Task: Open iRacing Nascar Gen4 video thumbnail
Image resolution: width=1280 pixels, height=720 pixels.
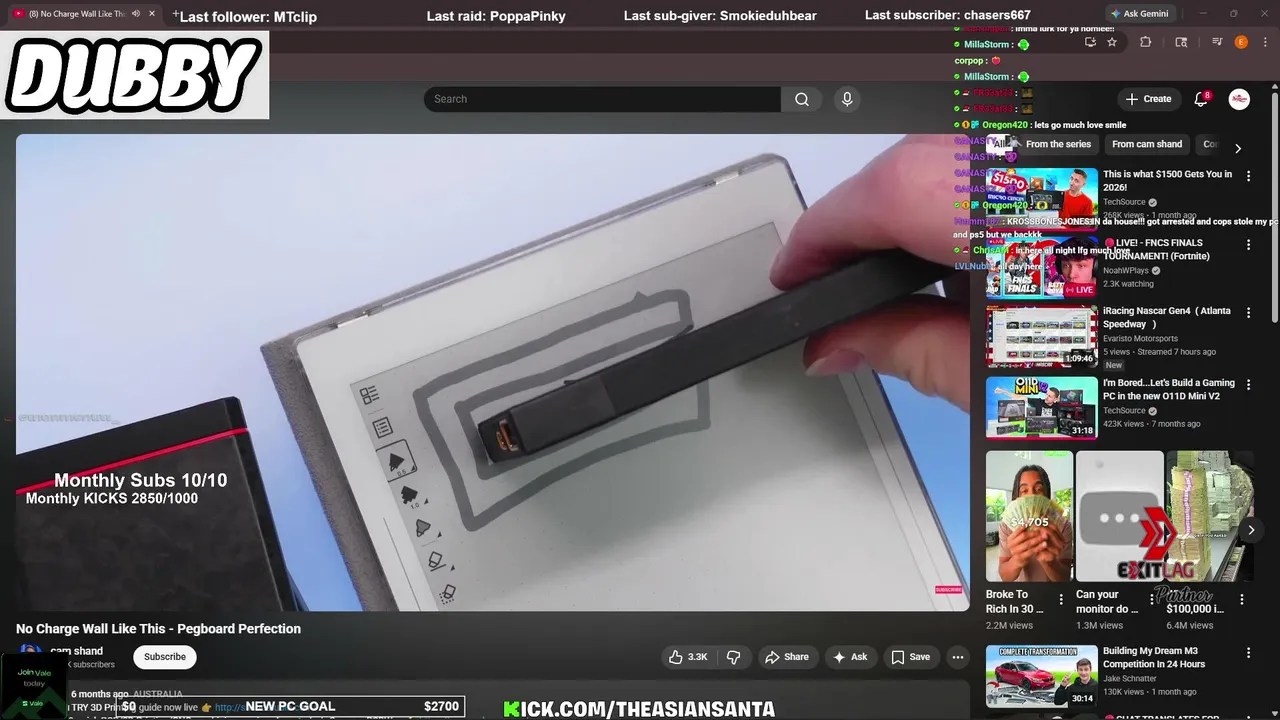Action: (x=1042, y=336)
